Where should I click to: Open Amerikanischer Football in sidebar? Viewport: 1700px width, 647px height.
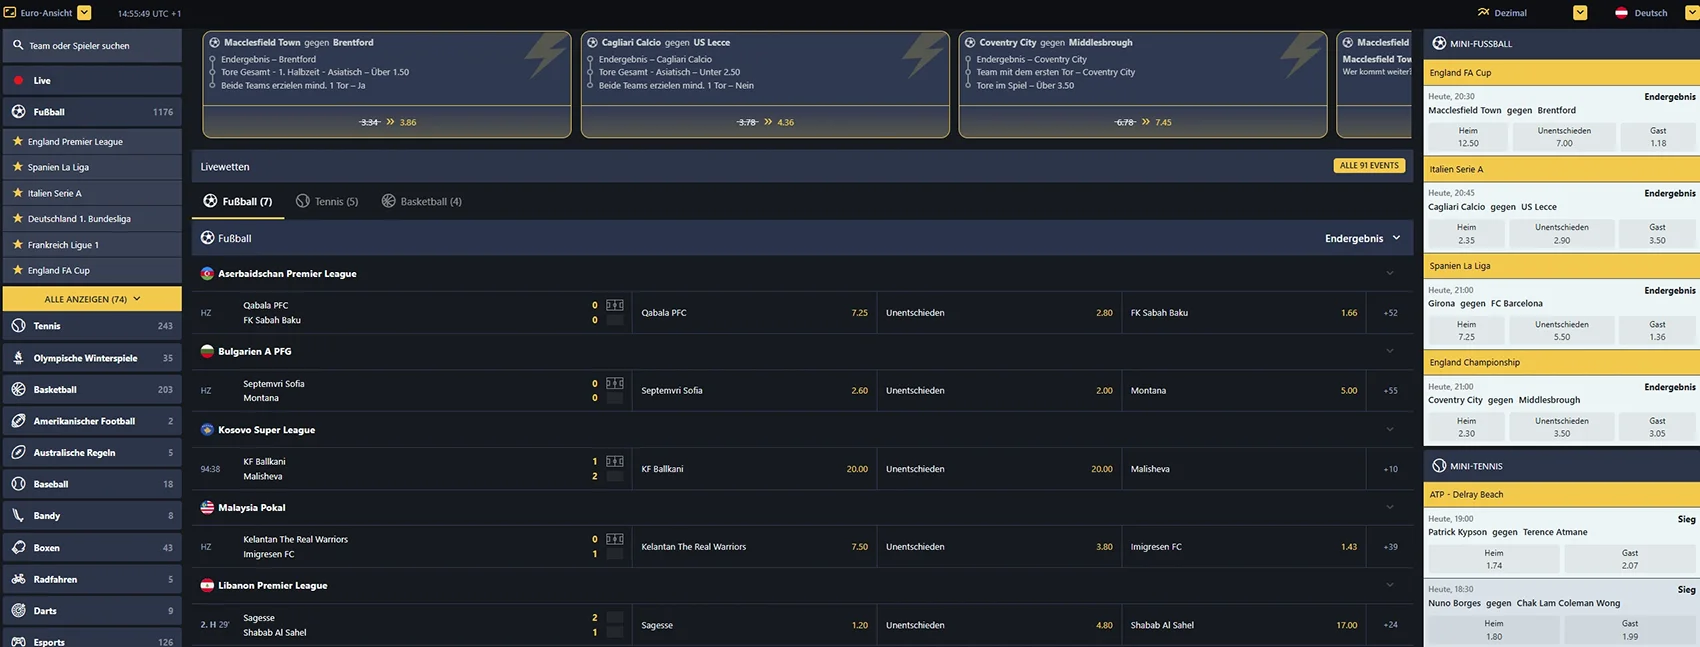click(x=92, y=421)
